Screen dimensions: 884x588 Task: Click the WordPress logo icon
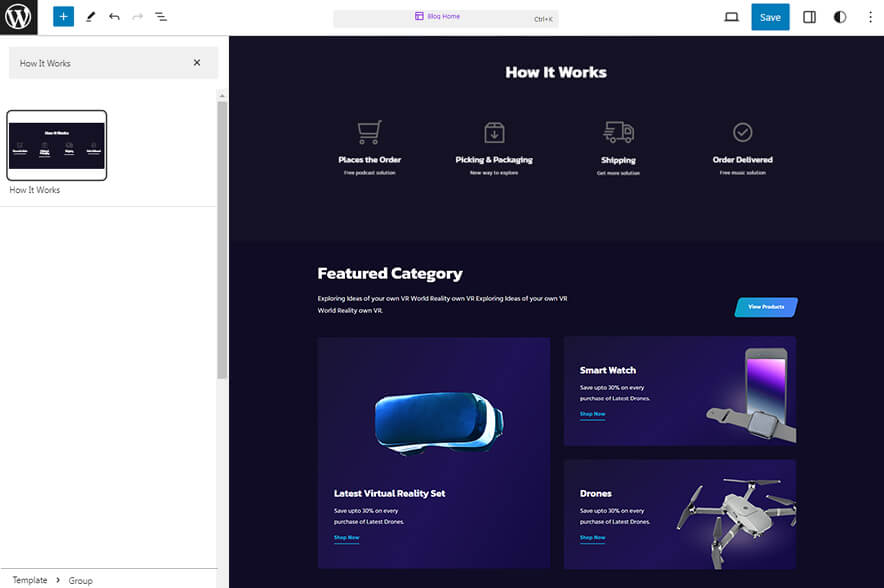pos(18,17)
